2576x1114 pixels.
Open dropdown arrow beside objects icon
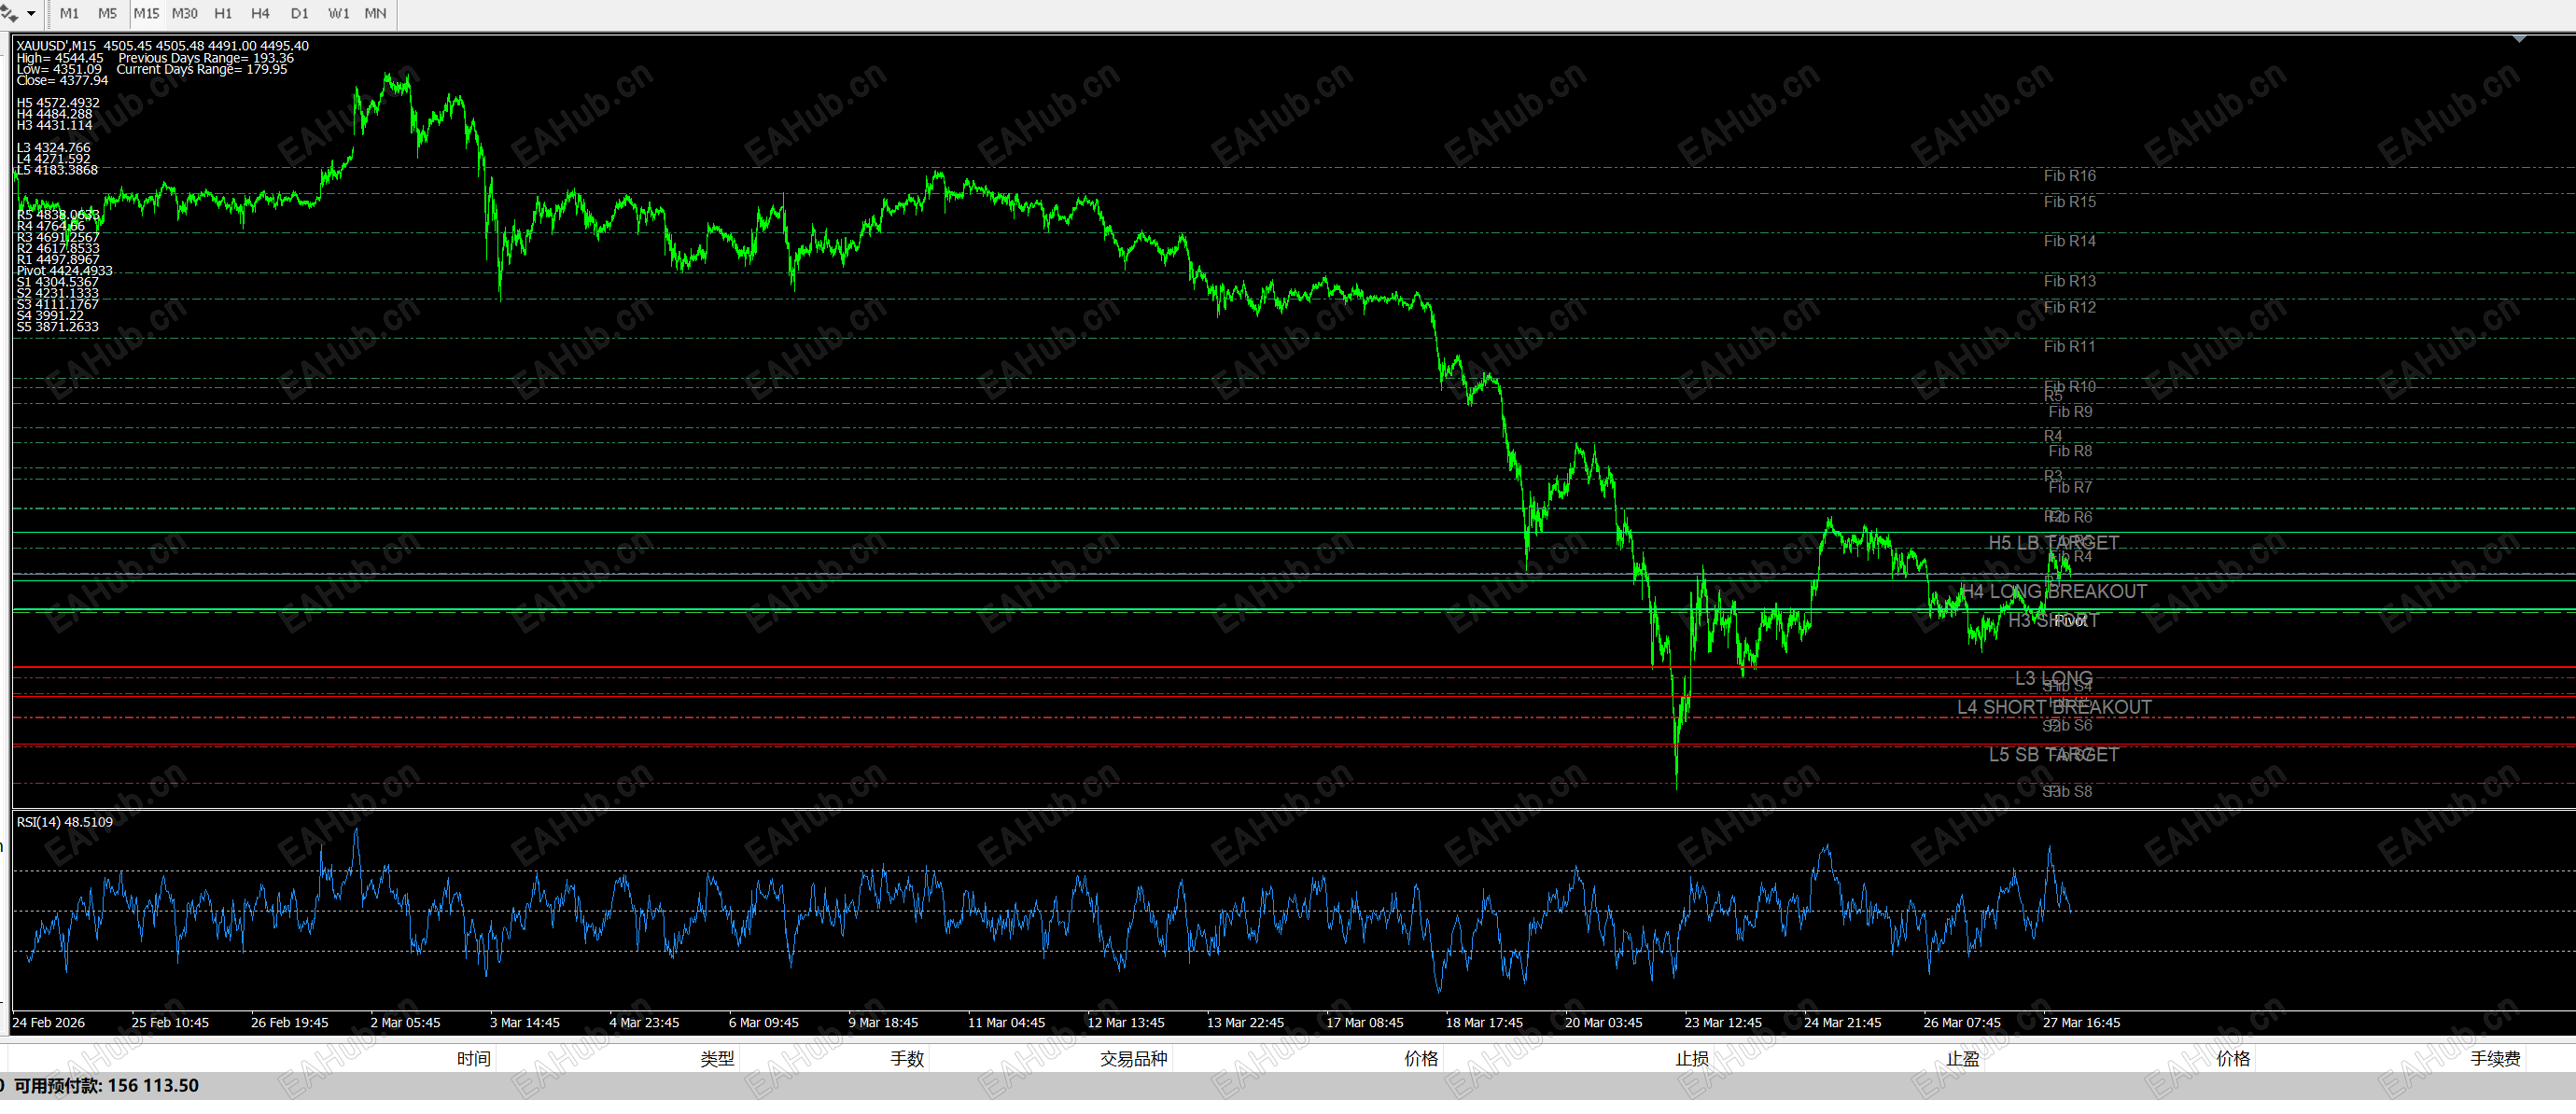click(x=32, y=13)
